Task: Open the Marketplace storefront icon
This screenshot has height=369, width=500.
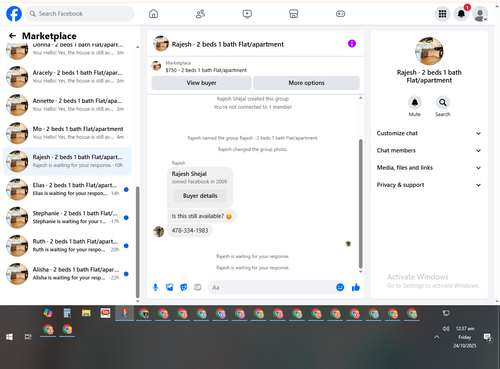Action: point(294,14)
